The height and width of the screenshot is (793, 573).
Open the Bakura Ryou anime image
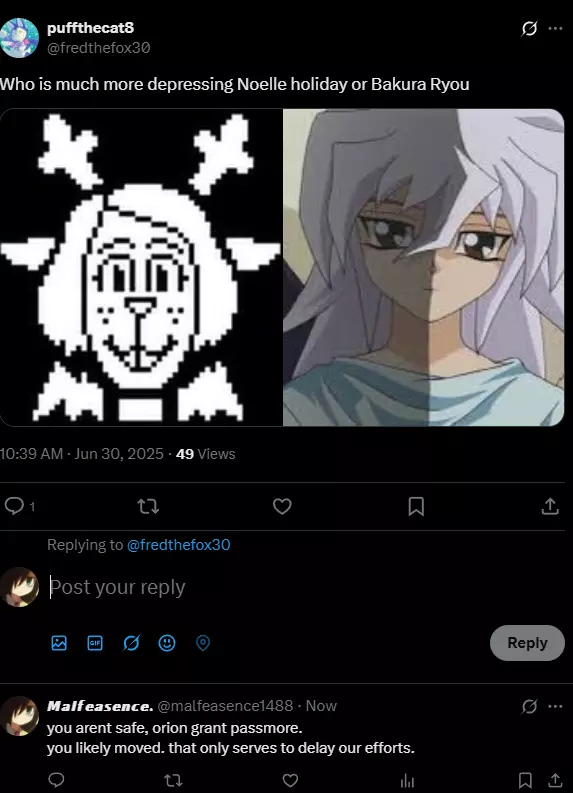[424, 268]
